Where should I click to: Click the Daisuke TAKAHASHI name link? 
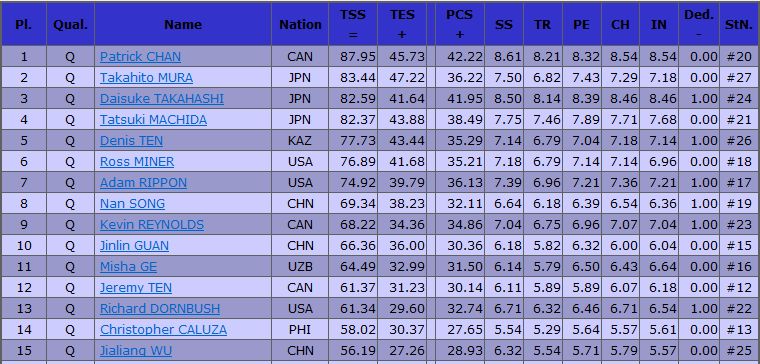click(x=162, y=99)
